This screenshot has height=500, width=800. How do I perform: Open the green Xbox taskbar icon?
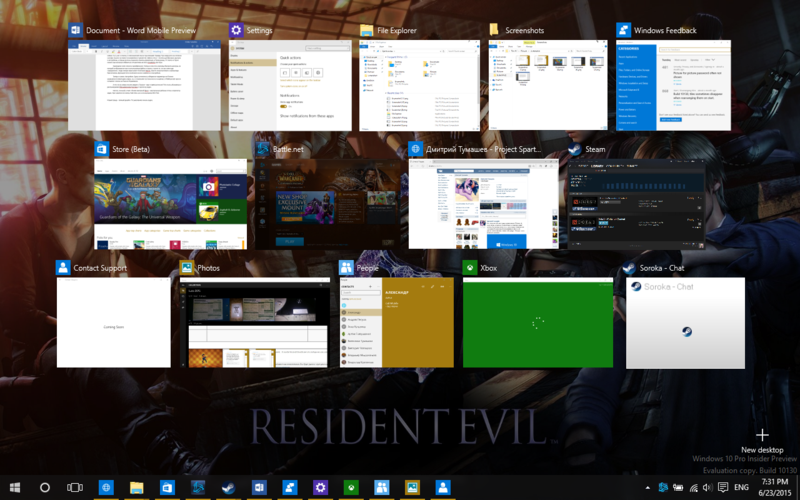pyautogui.click(x=351, y=488)
